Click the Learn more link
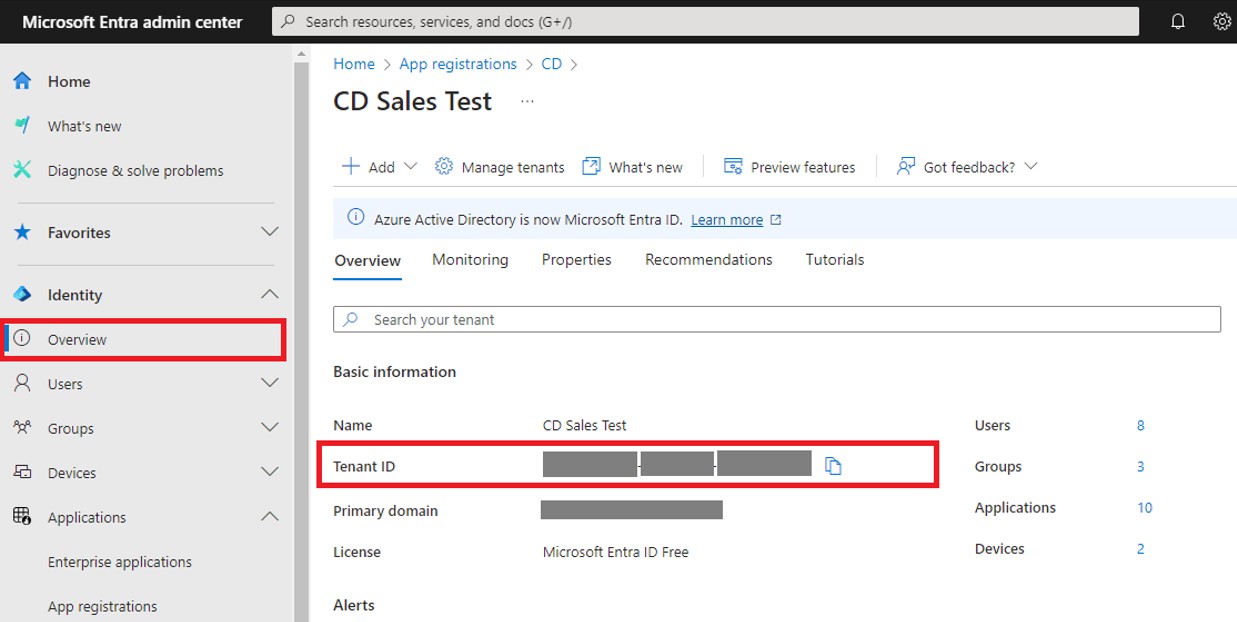The image size is (1237, 622). (x=727, y=220)
